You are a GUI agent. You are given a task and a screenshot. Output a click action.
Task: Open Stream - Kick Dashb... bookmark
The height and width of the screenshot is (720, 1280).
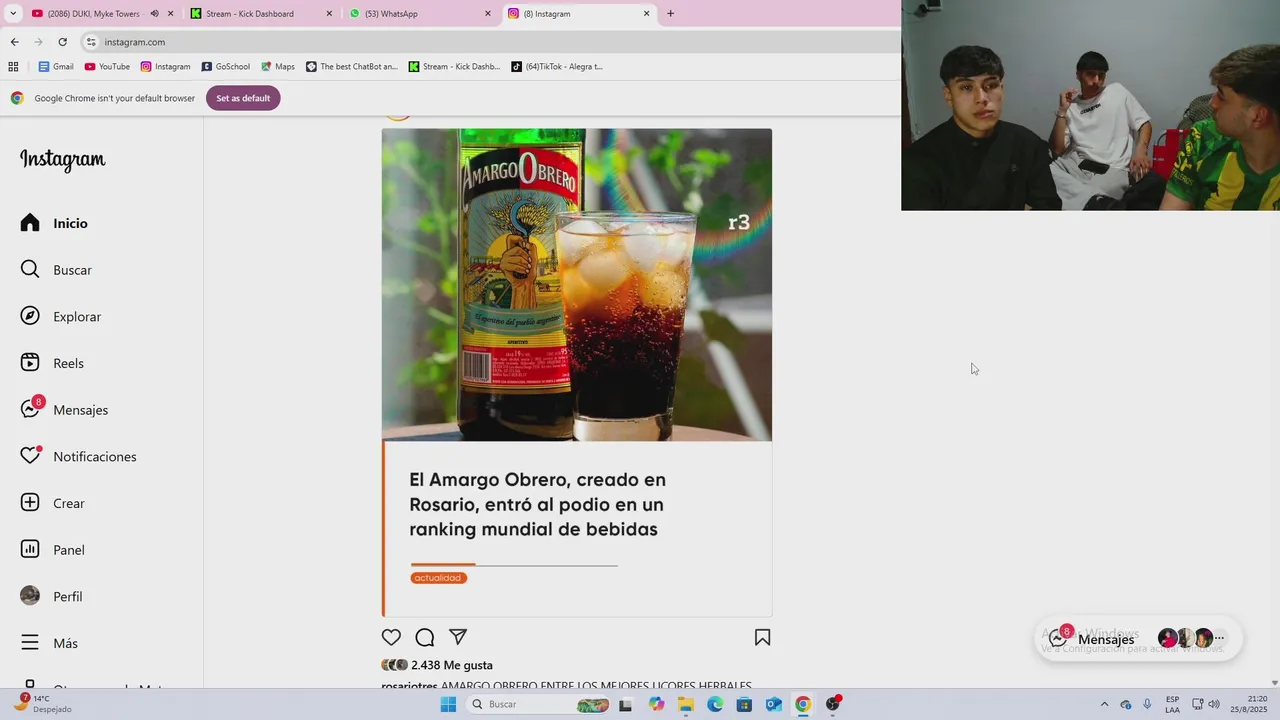(x=454, y=67)
